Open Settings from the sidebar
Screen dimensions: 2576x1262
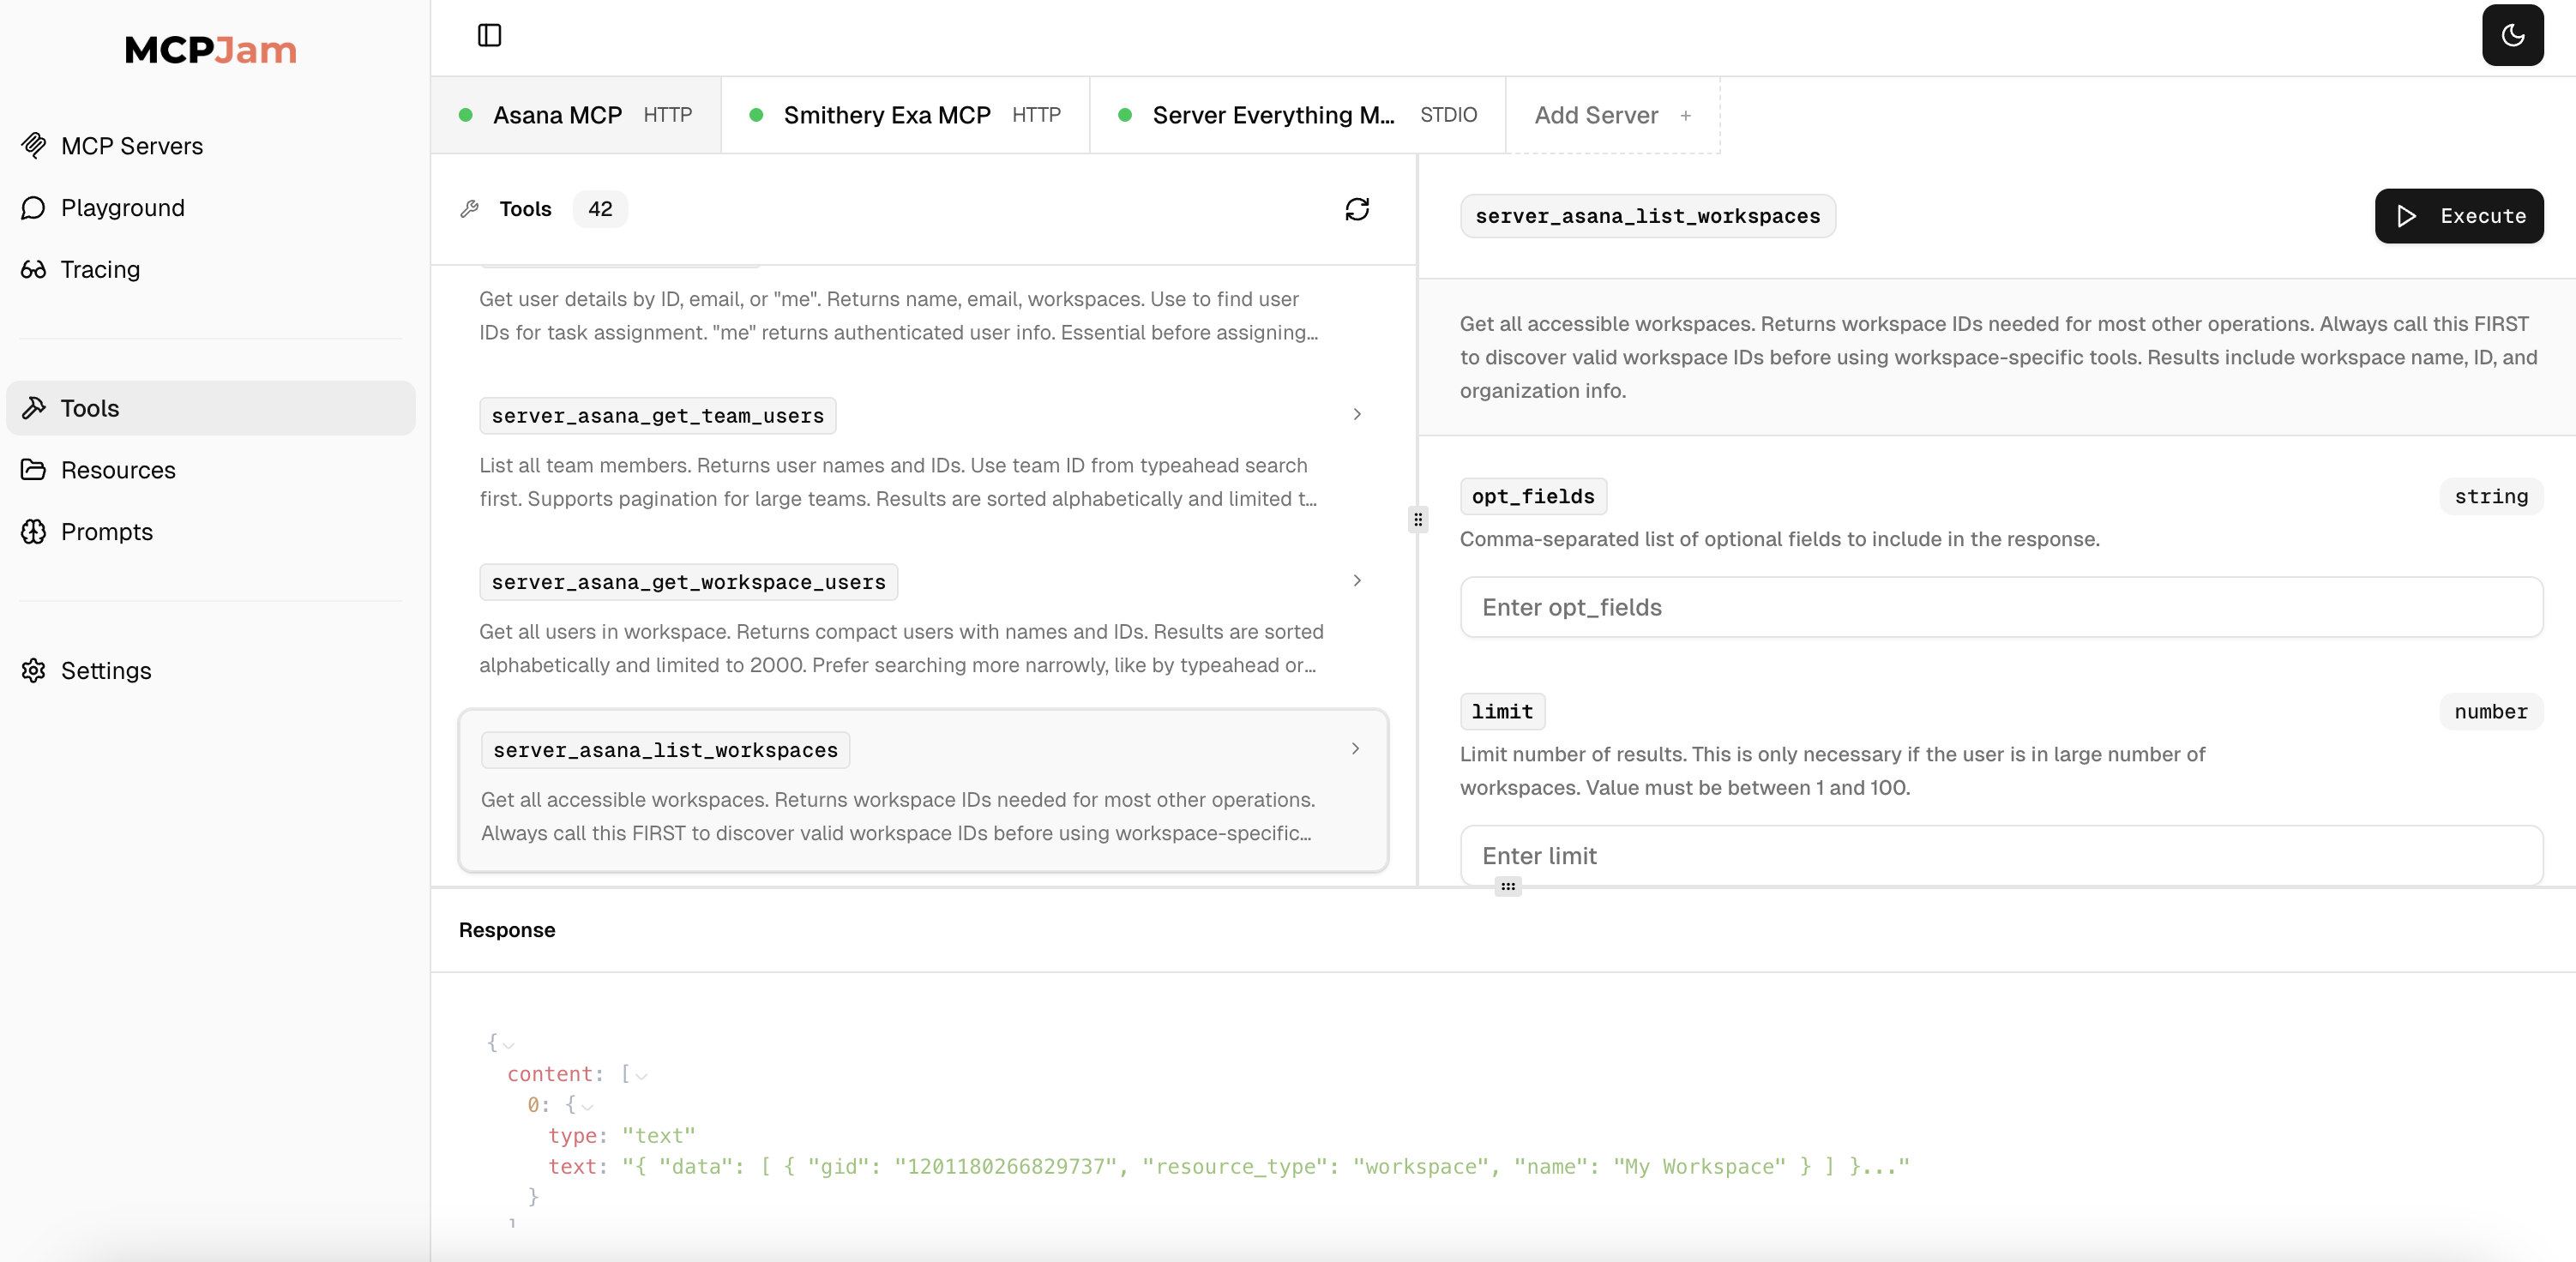click(106, 671)
